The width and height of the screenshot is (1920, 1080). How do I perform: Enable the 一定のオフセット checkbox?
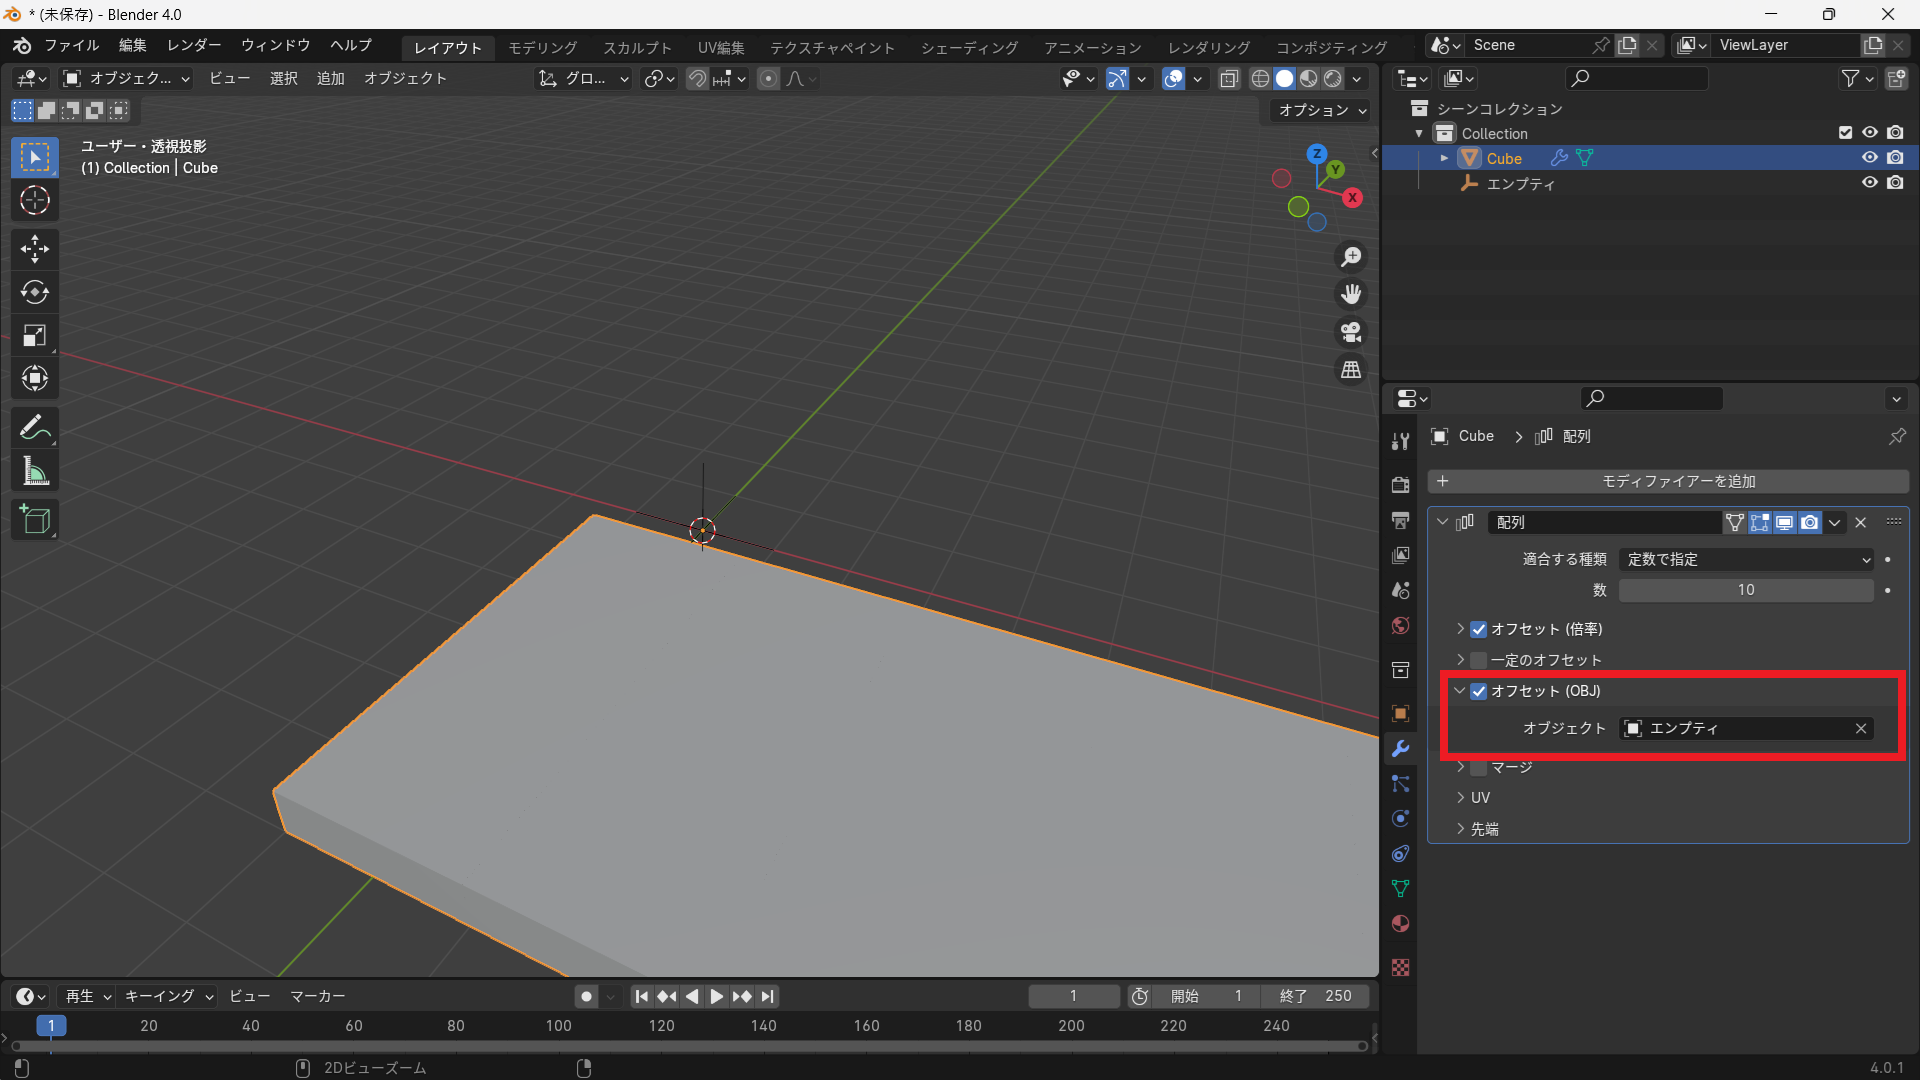click(1479, 660)
